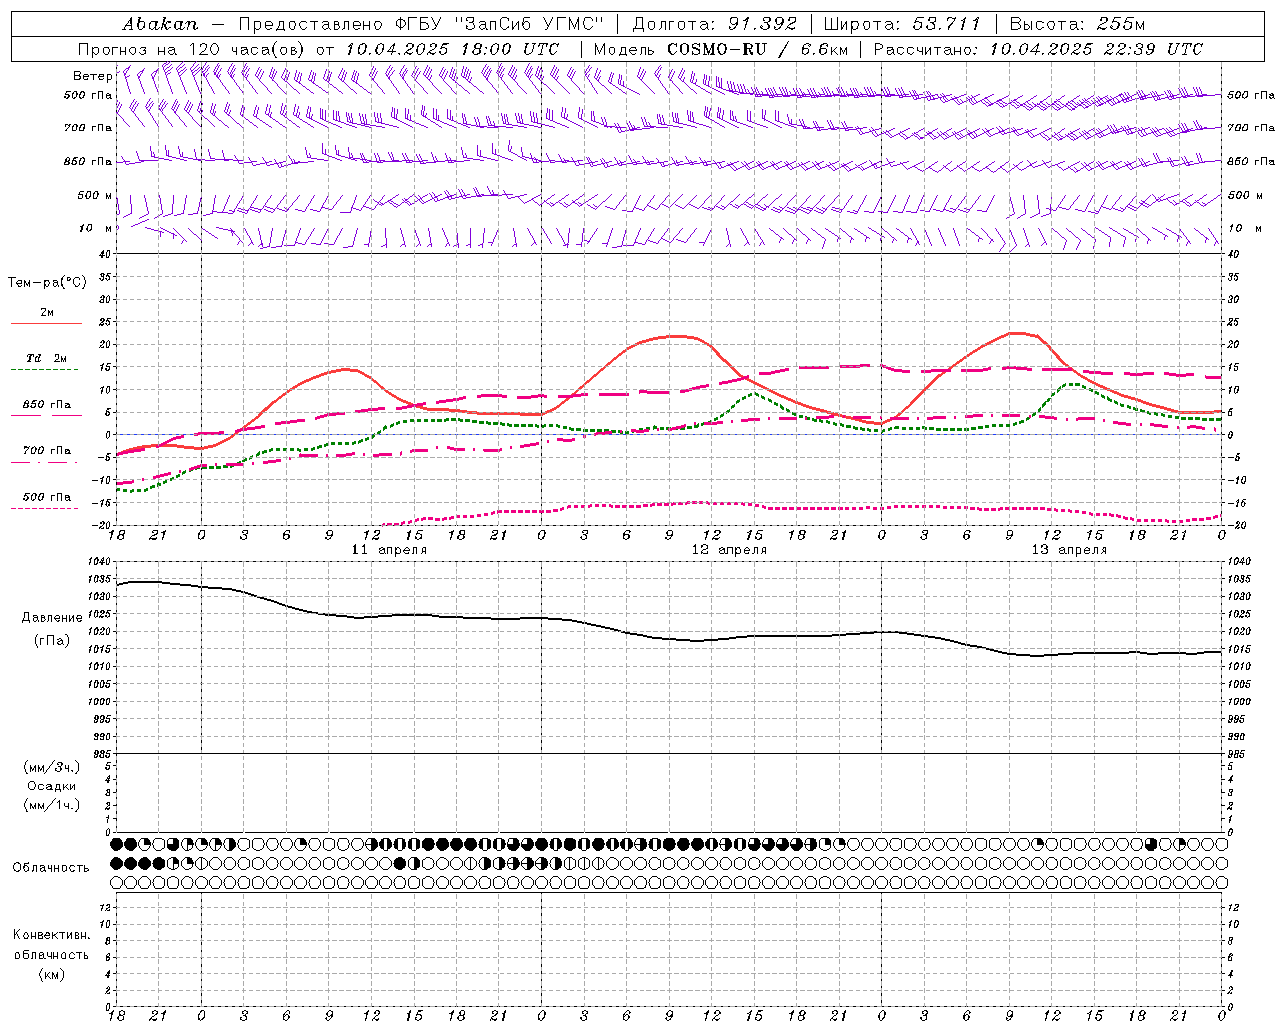Click the 'Тем-ра(°C)' temperature panel label
The image size is (1280, 1024).
coord(47,283)
